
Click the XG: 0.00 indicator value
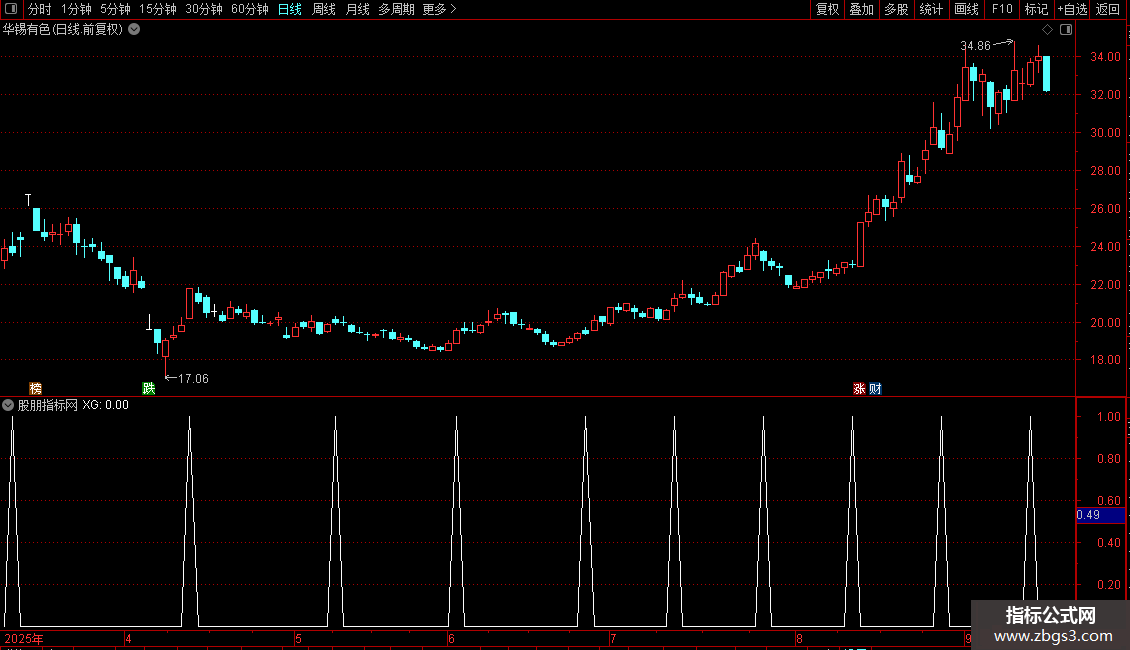coord(105,405)
